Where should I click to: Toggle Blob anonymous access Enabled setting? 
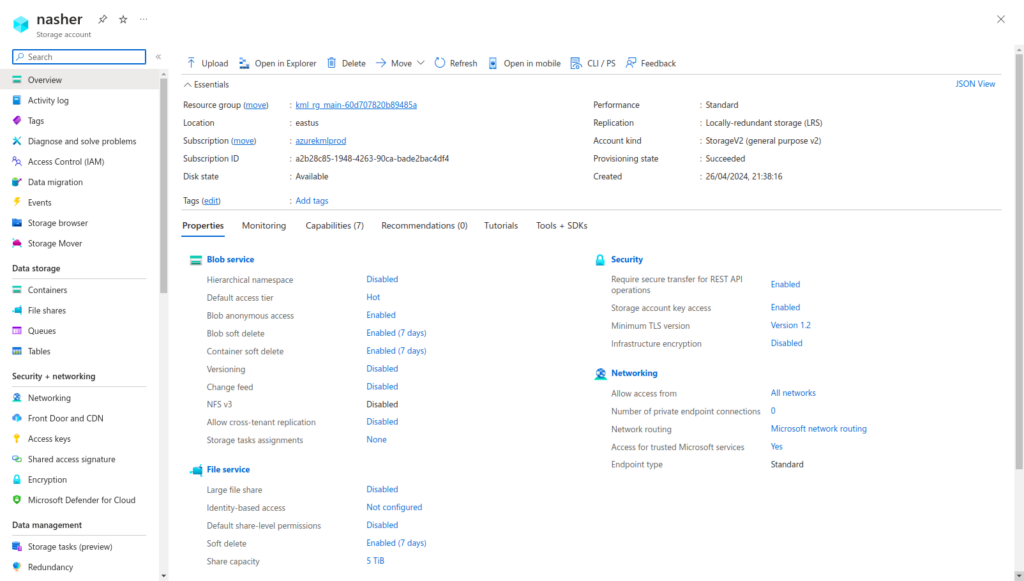(381, 315)
